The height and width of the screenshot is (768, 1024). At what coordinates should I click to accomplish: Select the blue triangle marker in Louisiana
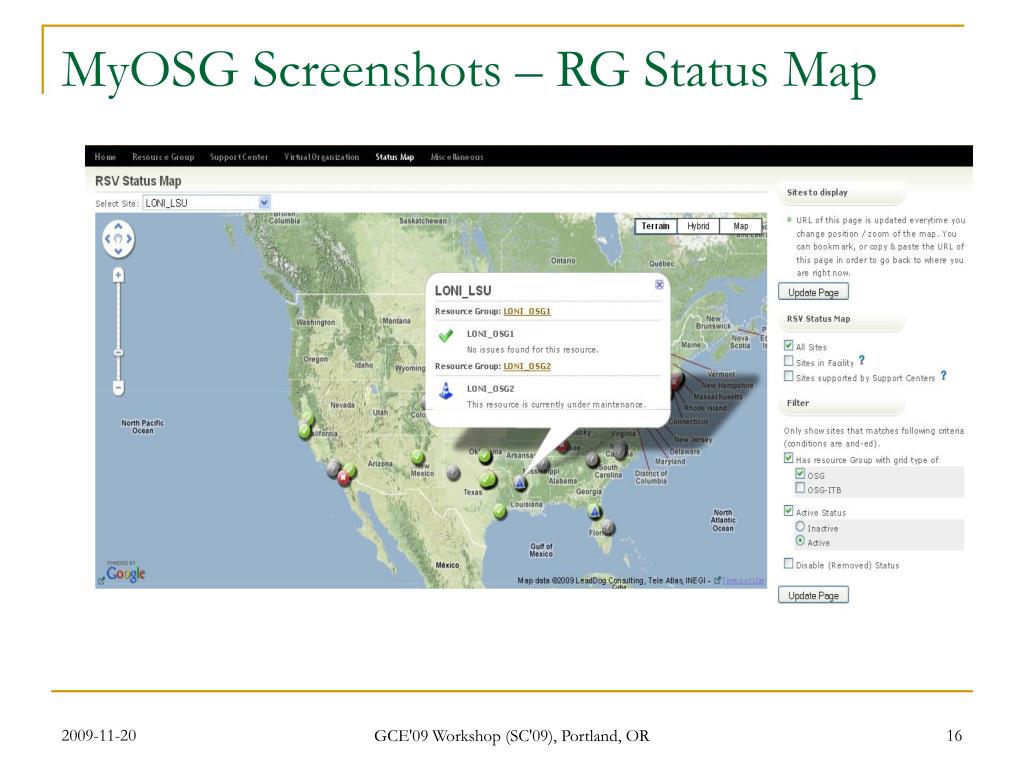[519, 483]
